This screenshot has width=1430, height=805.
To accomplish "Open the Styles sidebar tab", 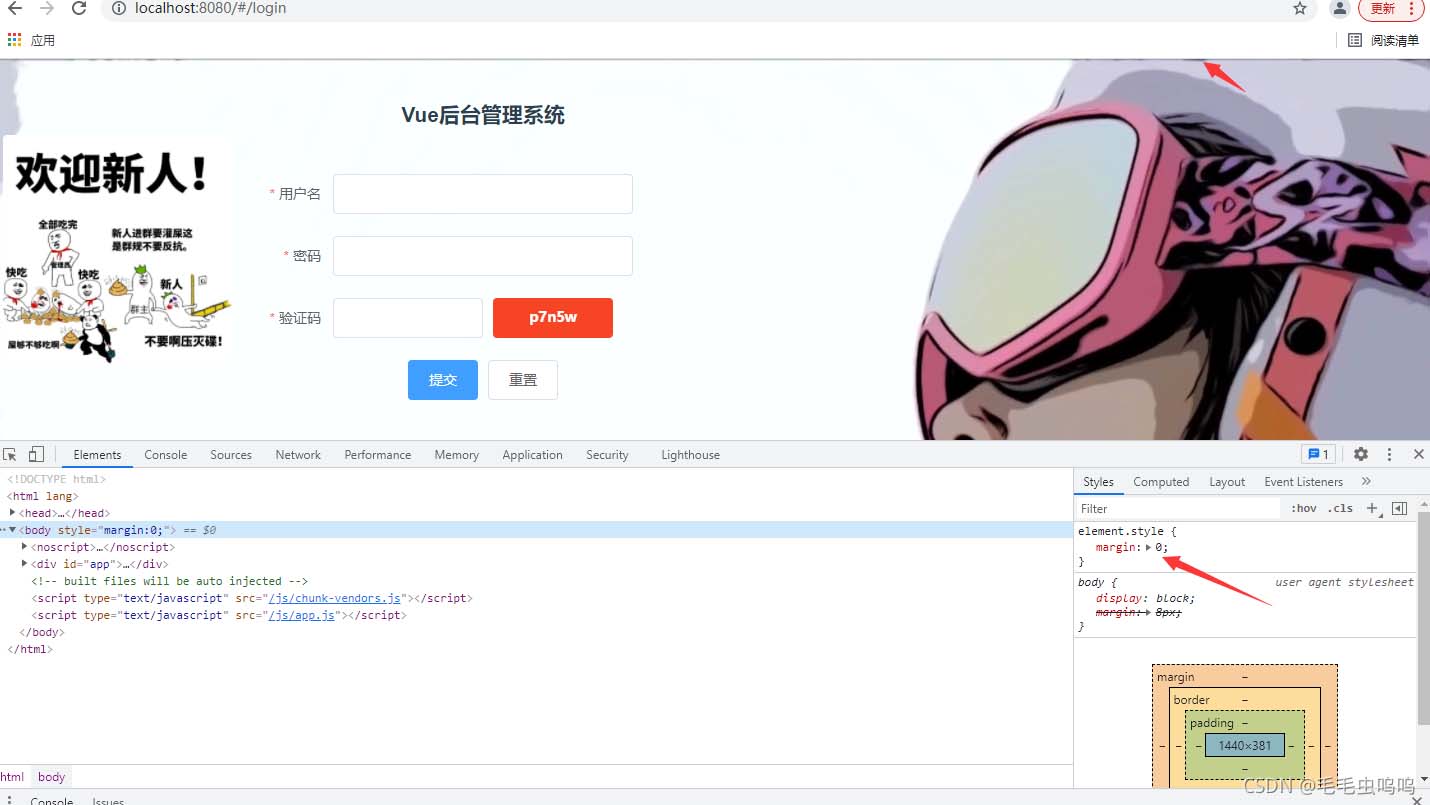I will coord(1098,482).
